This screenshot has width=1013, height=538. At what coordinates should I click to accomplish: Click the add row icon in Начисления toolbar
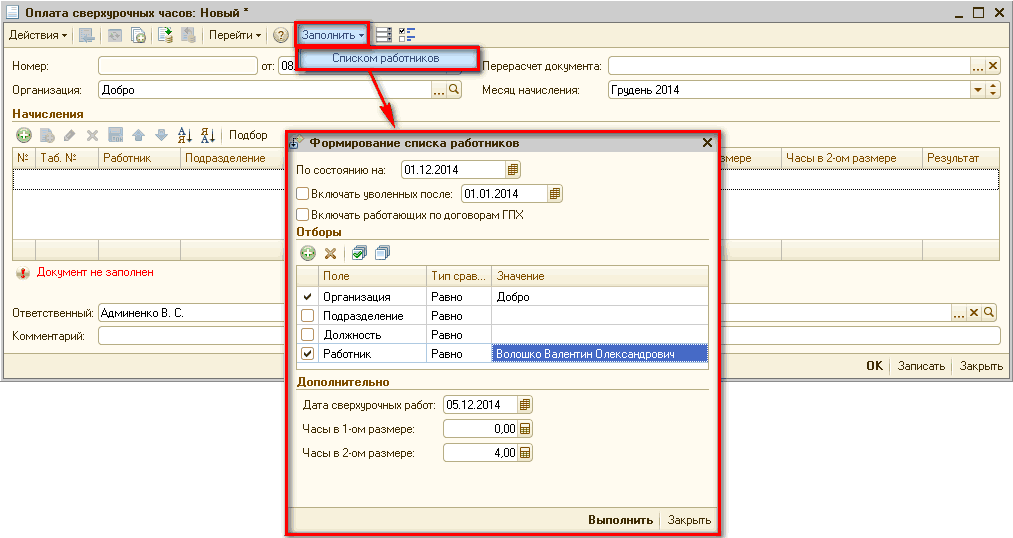tap(23, 135)
